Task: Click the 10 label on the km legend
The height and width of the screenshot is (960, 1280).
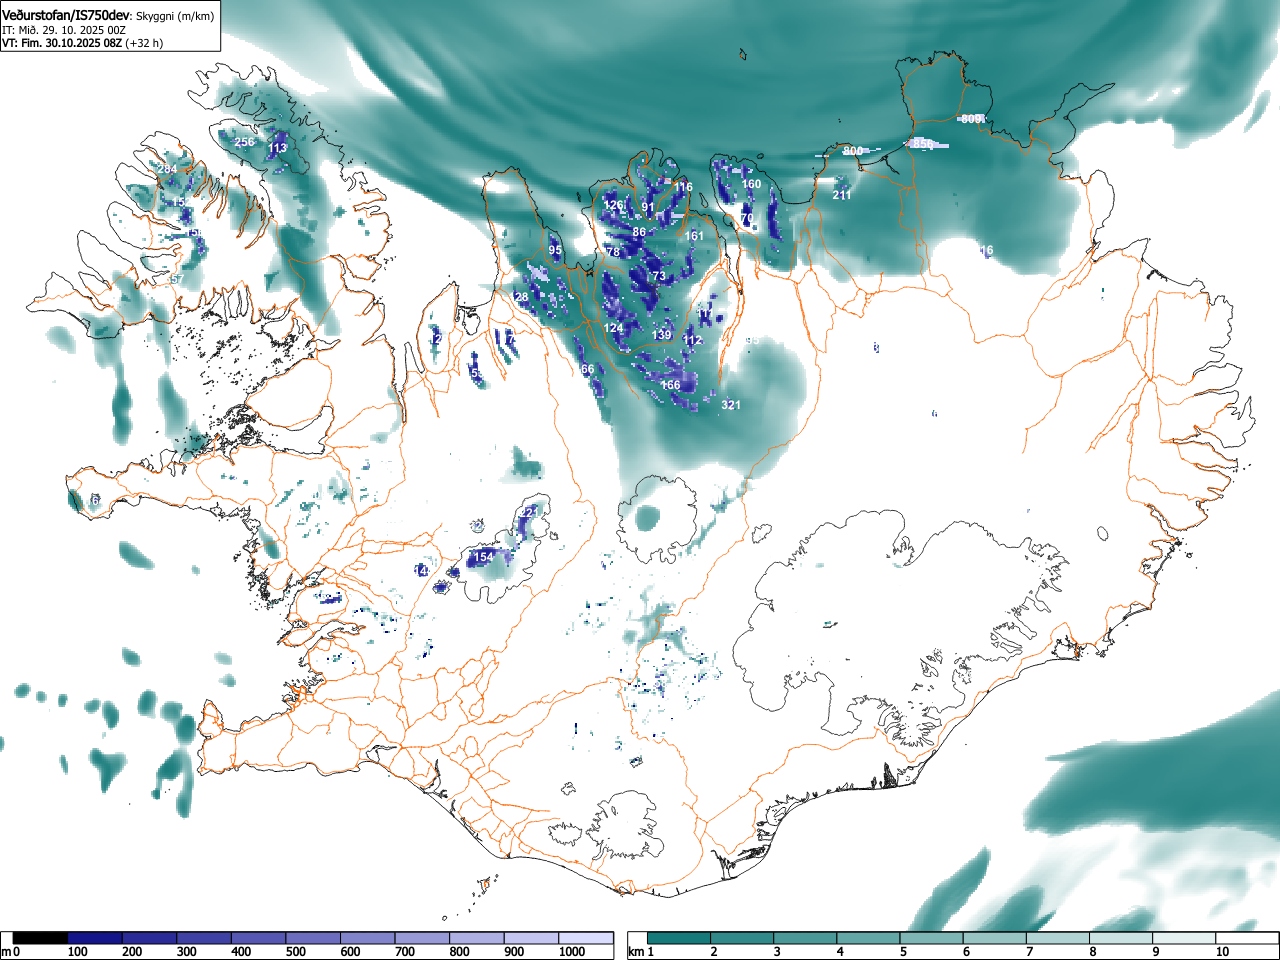Action: [1222, 952]
